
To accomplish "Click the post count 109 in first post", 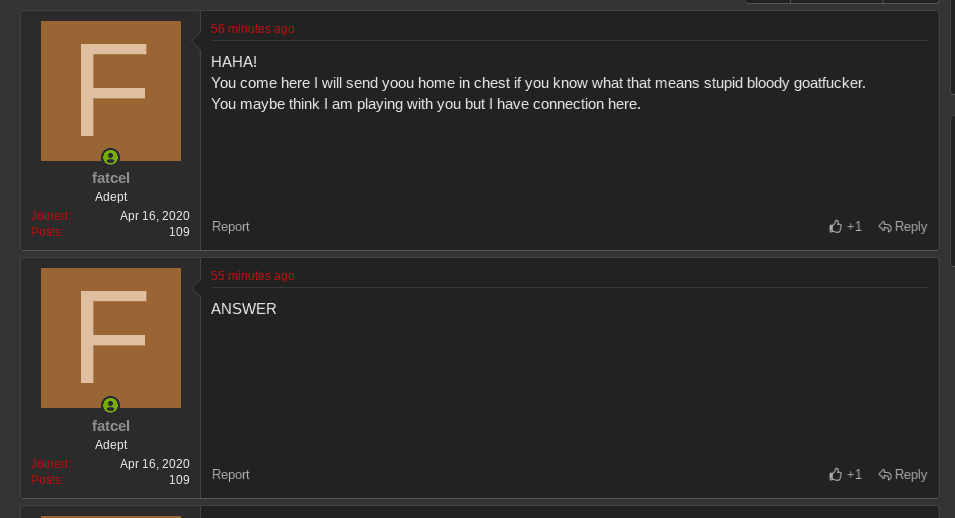I will click(x=179, y=232).
